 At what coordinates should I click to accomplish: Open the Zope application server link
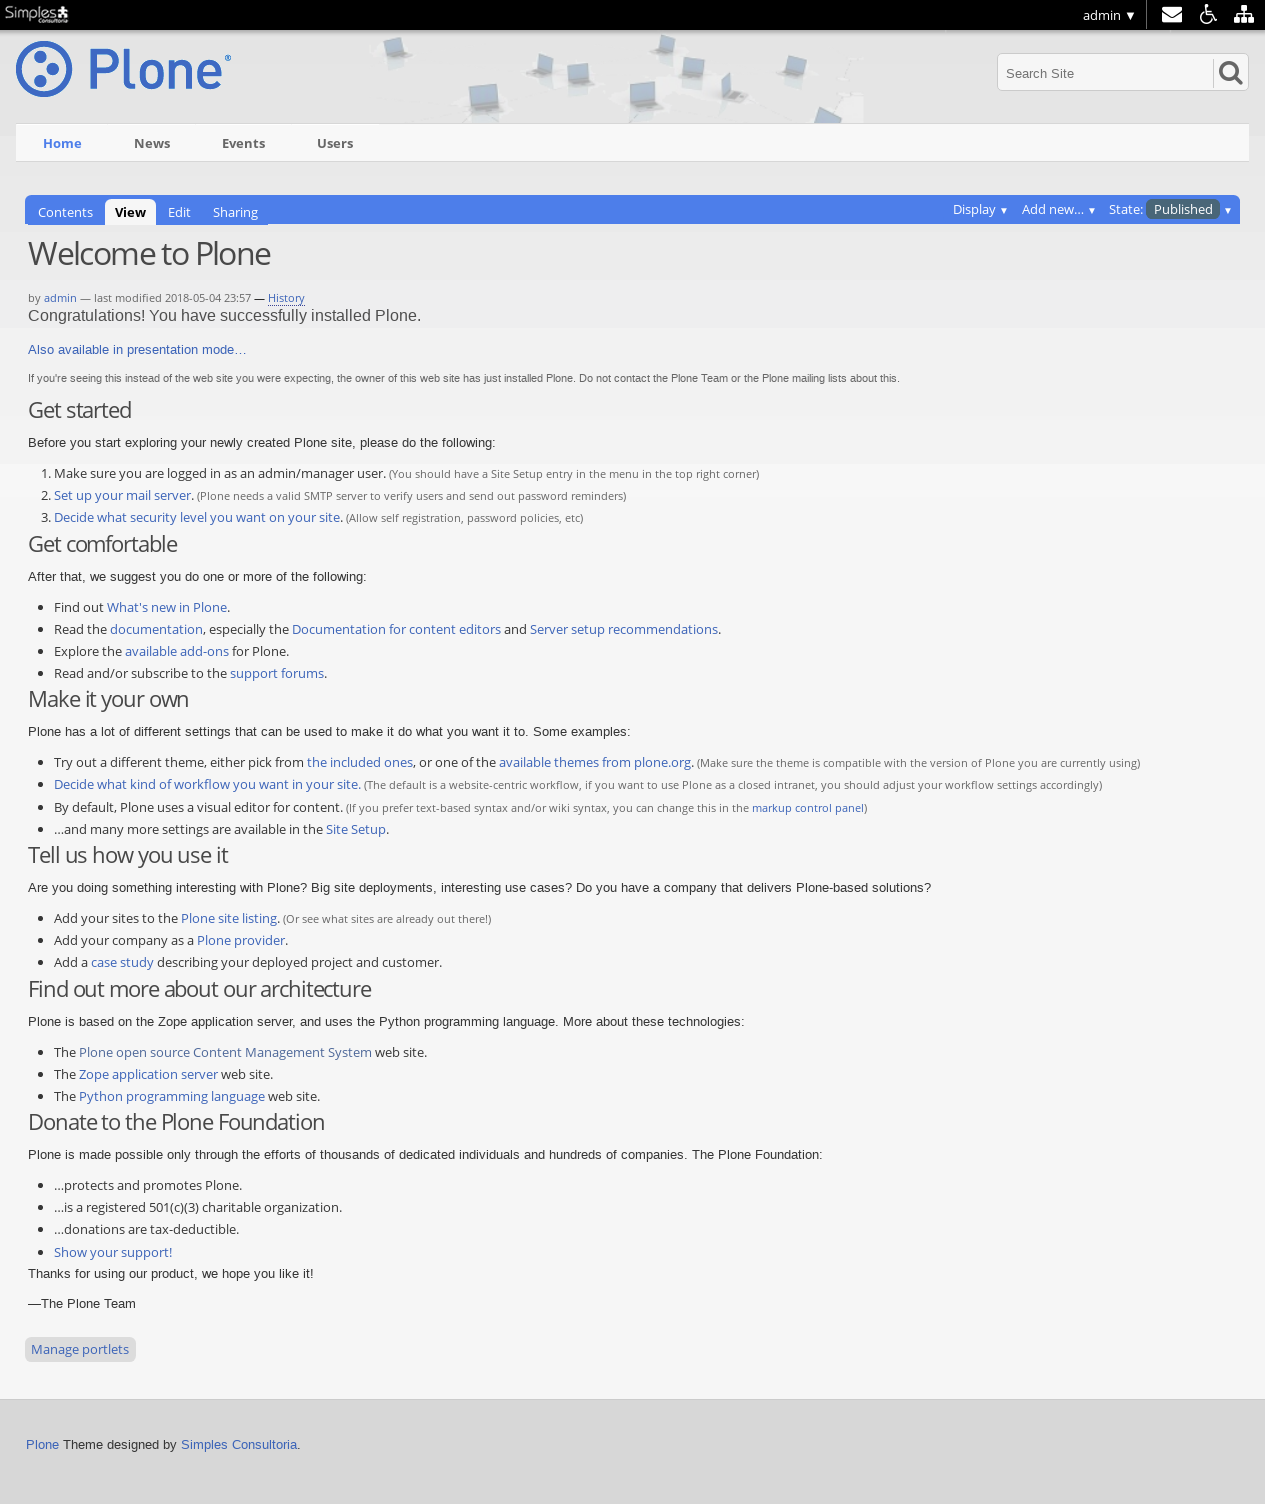[x=148, y=1074]
